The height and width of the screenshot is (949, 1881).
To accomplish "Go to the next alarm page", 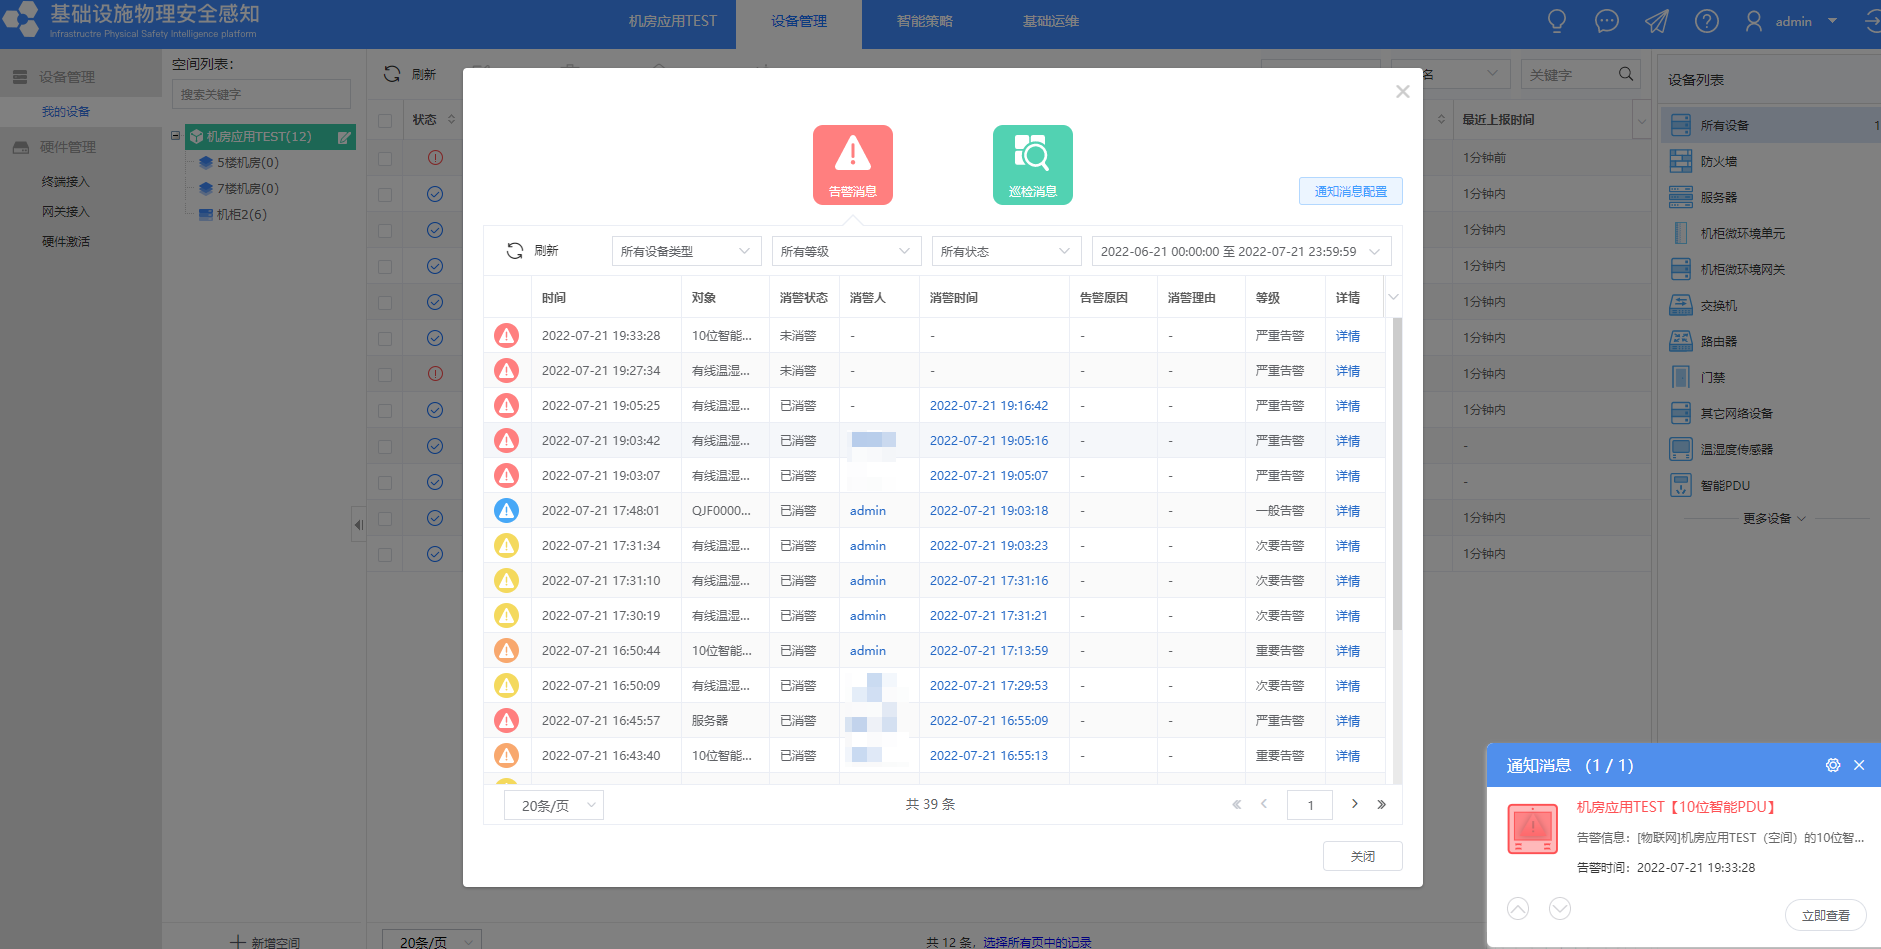I will (1355, 804).
